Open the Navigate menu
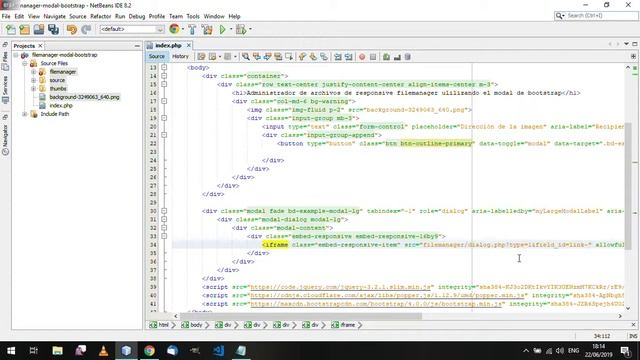The height and width of the screenshot is (360, 640). 54,16
